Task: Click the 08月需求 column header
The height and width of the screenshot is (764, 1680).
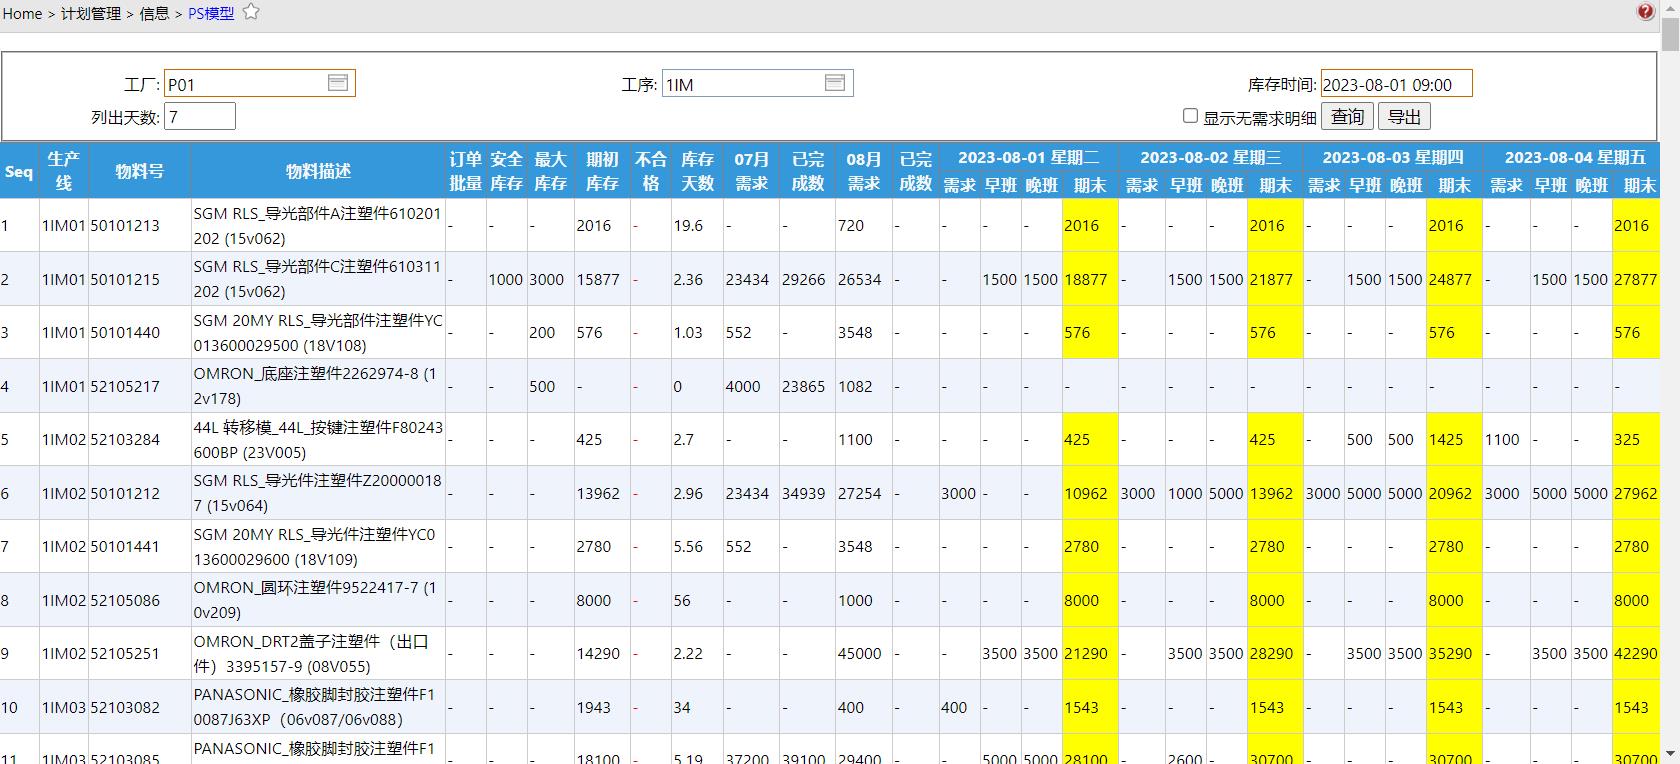Action: 863,171
